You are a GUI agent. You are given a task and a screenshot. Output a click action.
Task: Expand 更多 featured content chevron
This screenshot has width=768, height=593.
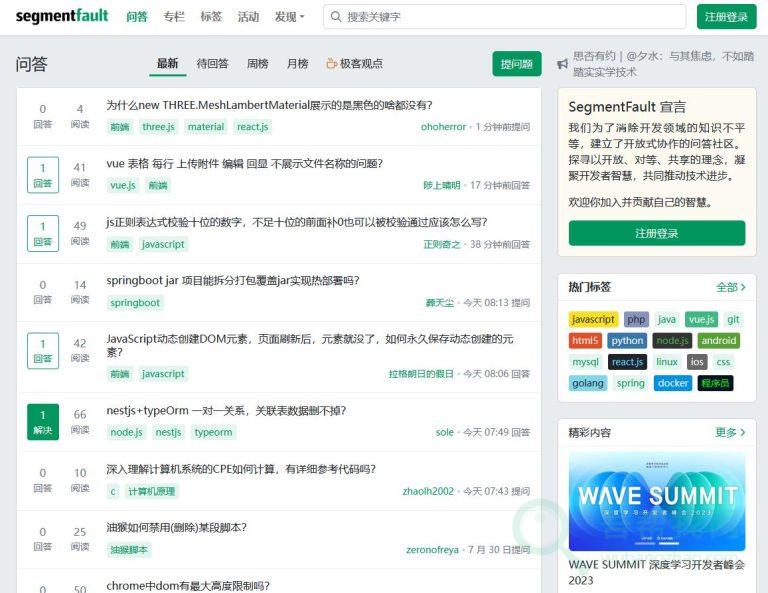731,432
